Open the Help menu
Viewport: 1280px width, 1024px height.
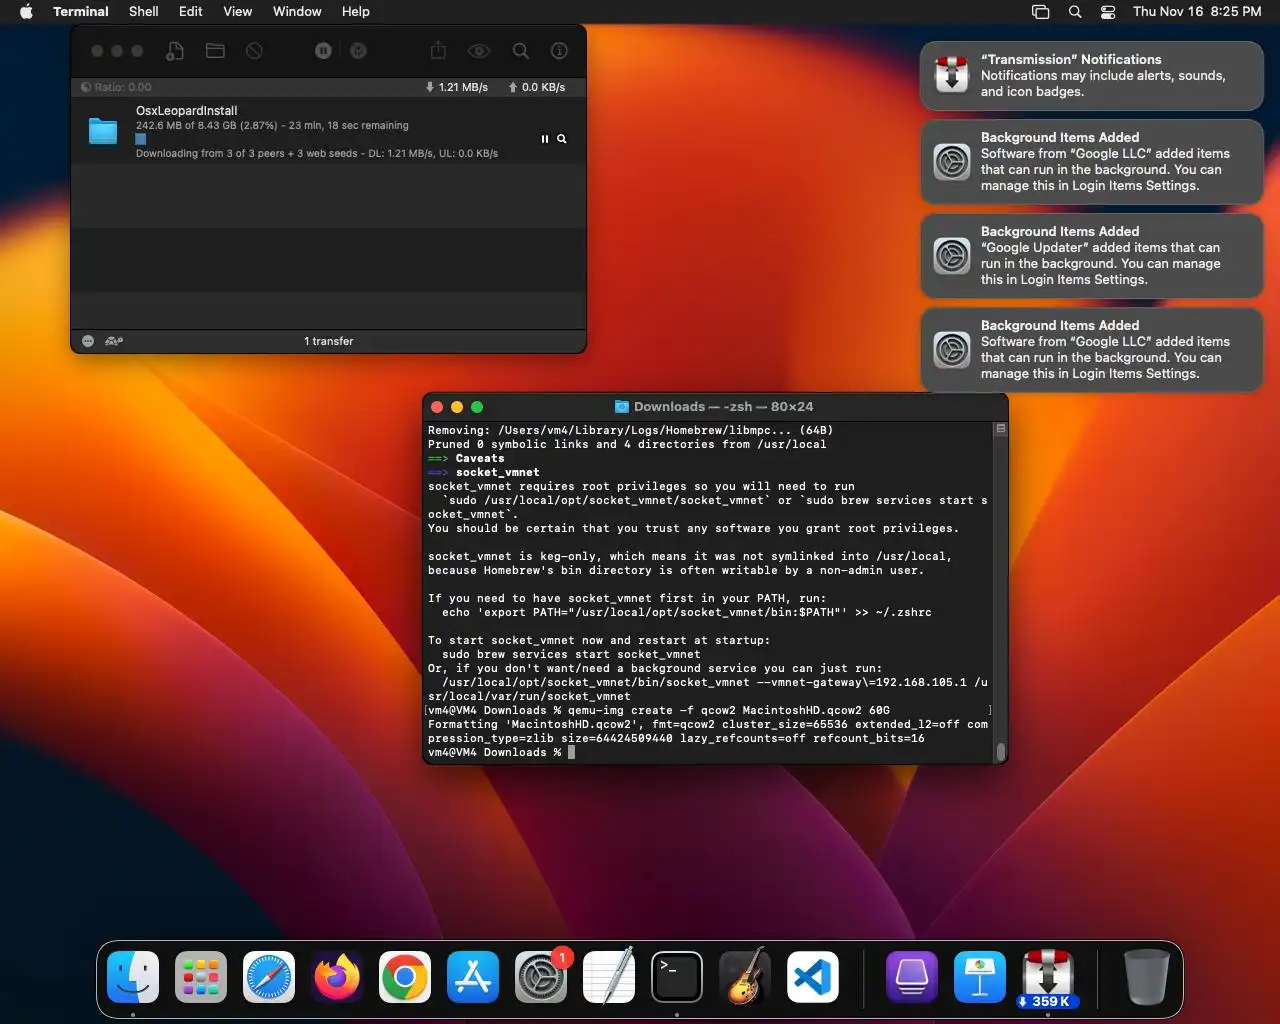pyautogui.click(x=356, y=12)
